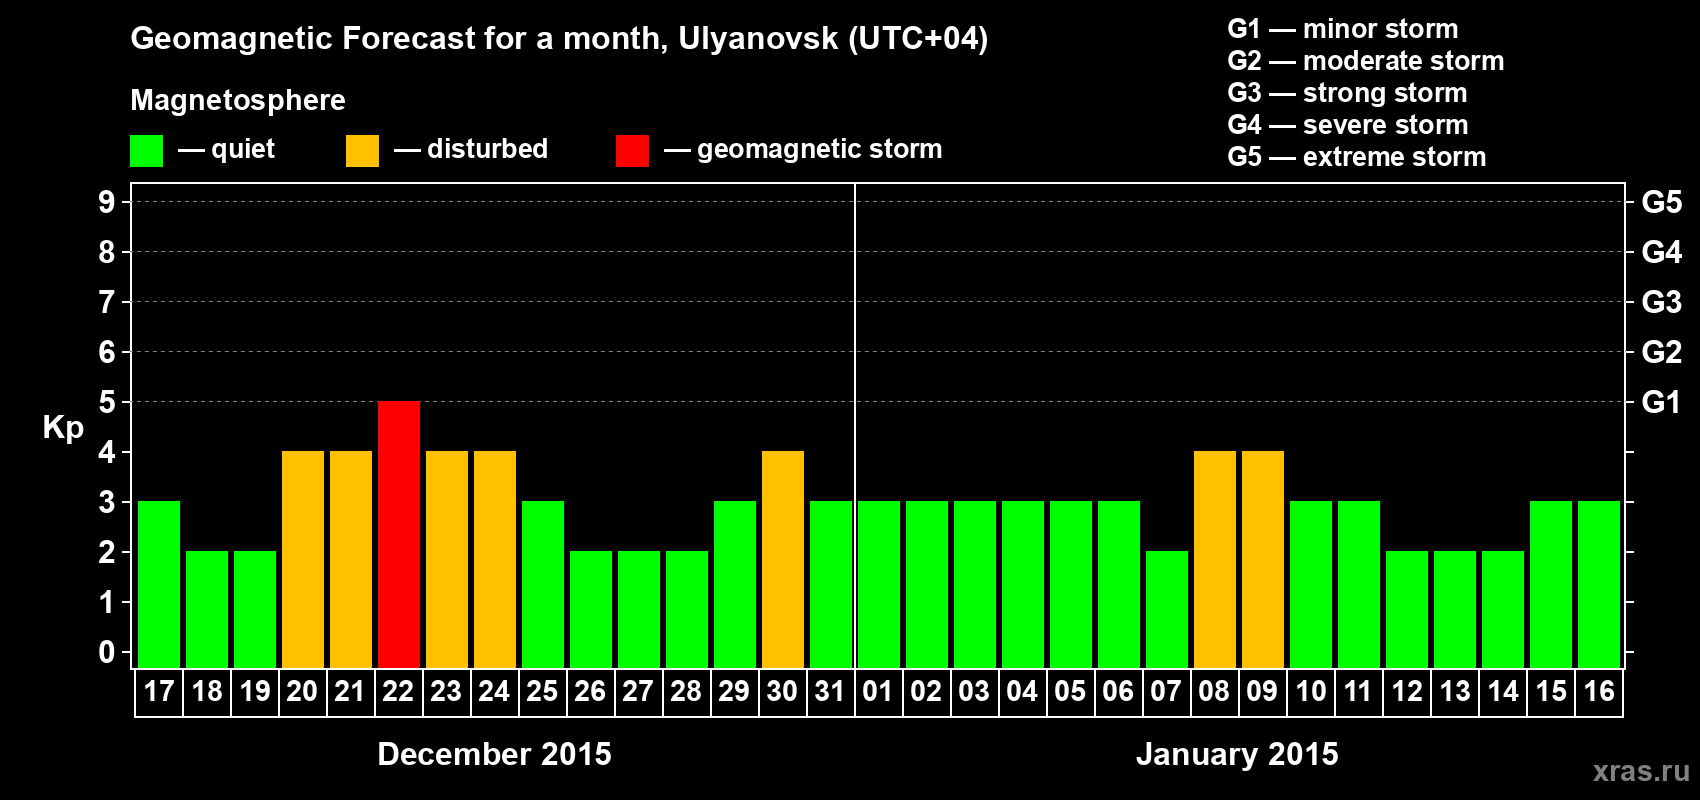Select the green bar for December 17
This screenshot has width=1700, height=800.
coord(159,585)
